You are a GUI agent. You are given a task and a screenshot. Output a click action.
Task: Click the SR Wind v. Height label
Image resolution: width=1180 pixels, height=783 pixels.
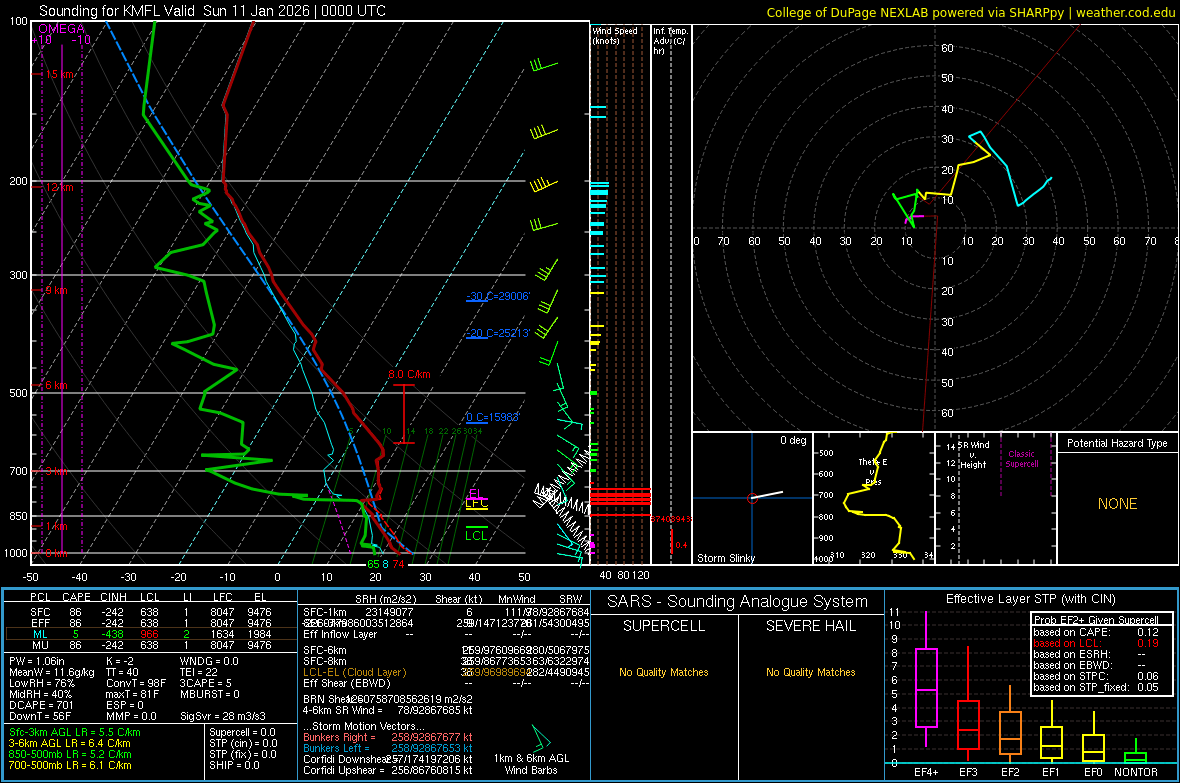tap(974, 455)
